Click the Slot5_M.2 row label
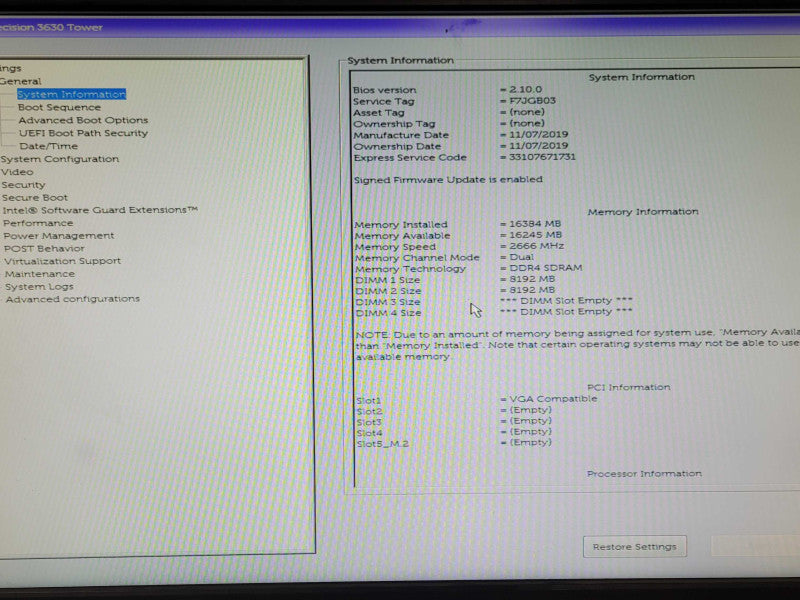Screen dimensions: 800x600 [x=383, y=444]
